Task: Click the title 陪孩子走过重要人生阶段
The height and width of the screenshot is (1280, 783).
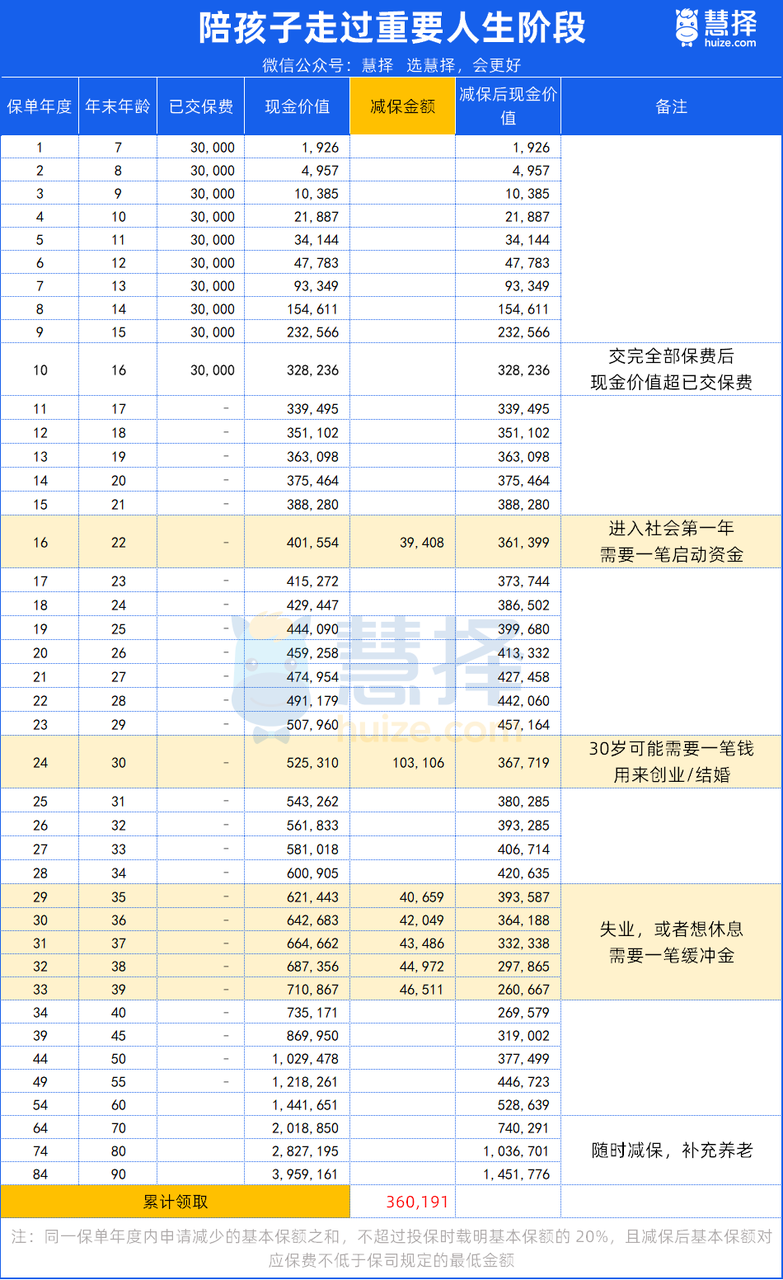Action: (392, 29)
